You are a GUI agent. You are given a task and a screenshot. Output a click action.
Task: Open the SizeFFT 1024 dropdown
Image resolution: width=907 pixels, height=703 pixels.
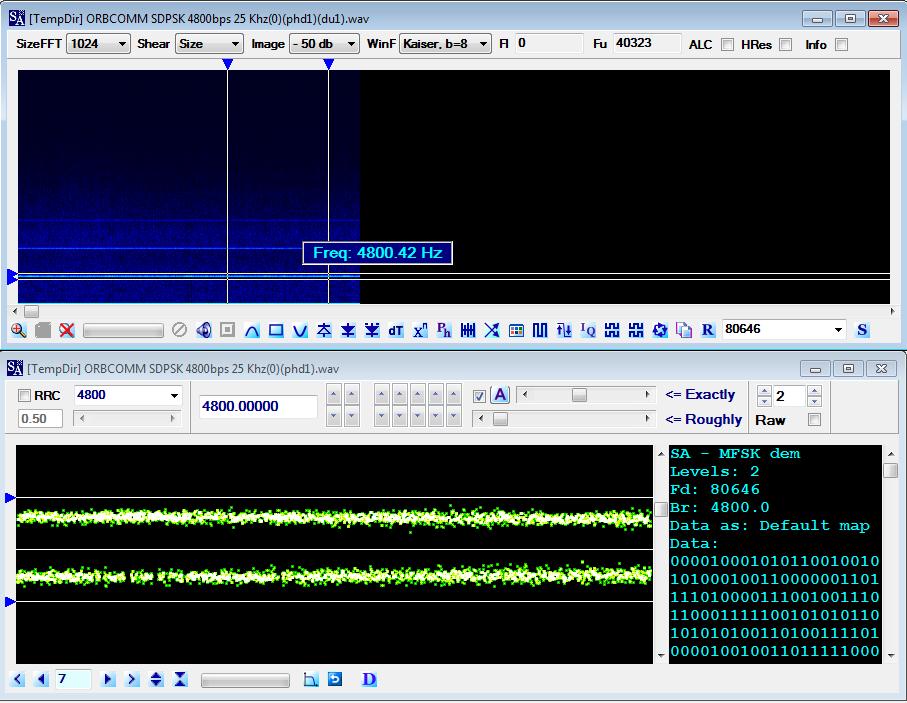122,44
